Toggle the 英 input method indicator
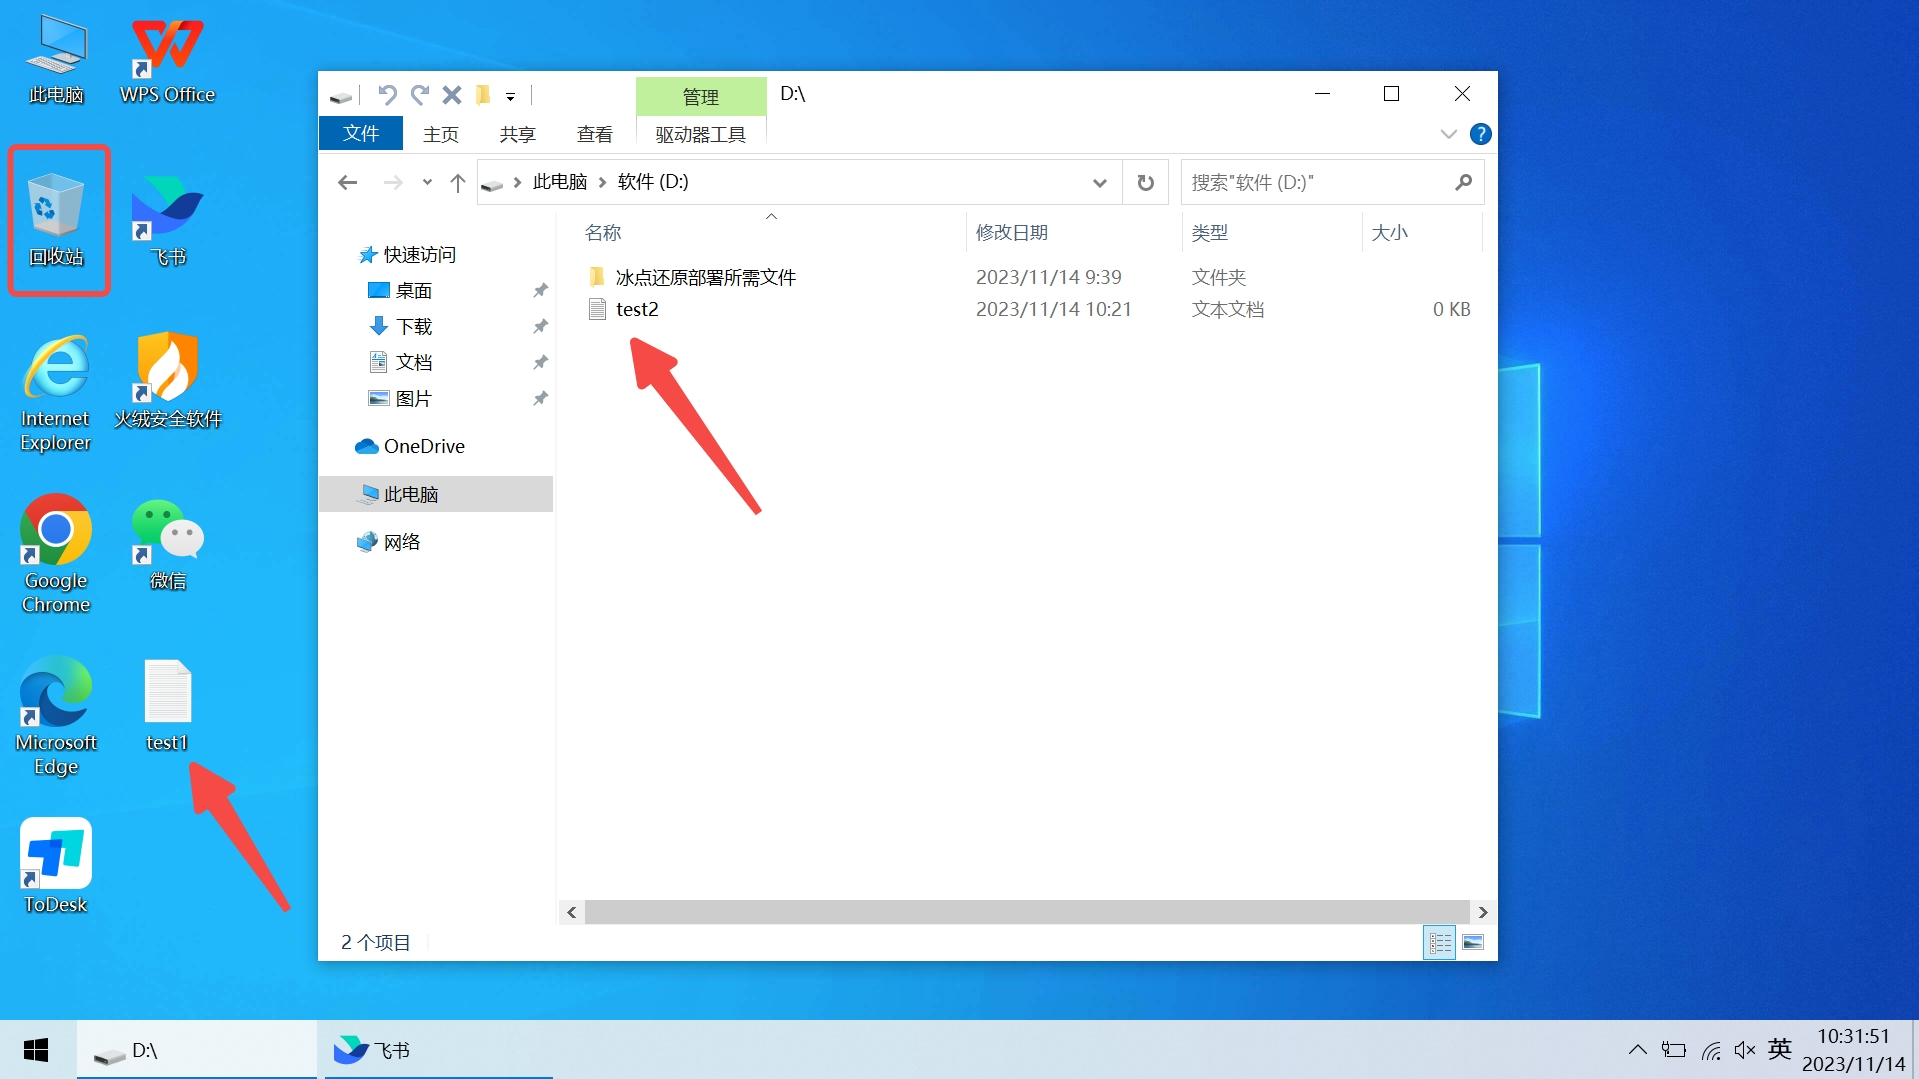The width and height of the screenshot is (1919, 1079). pos(1780,1050)
